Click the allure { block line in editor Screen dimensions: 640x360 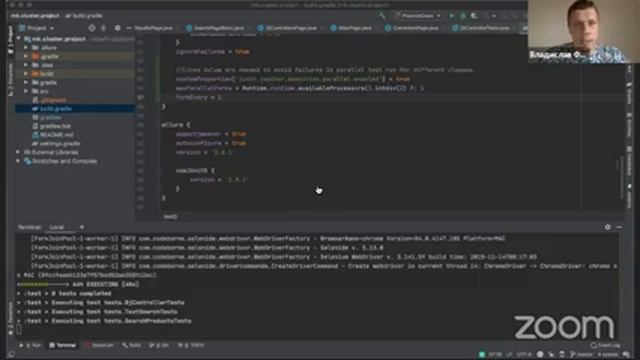click(176, 125)
